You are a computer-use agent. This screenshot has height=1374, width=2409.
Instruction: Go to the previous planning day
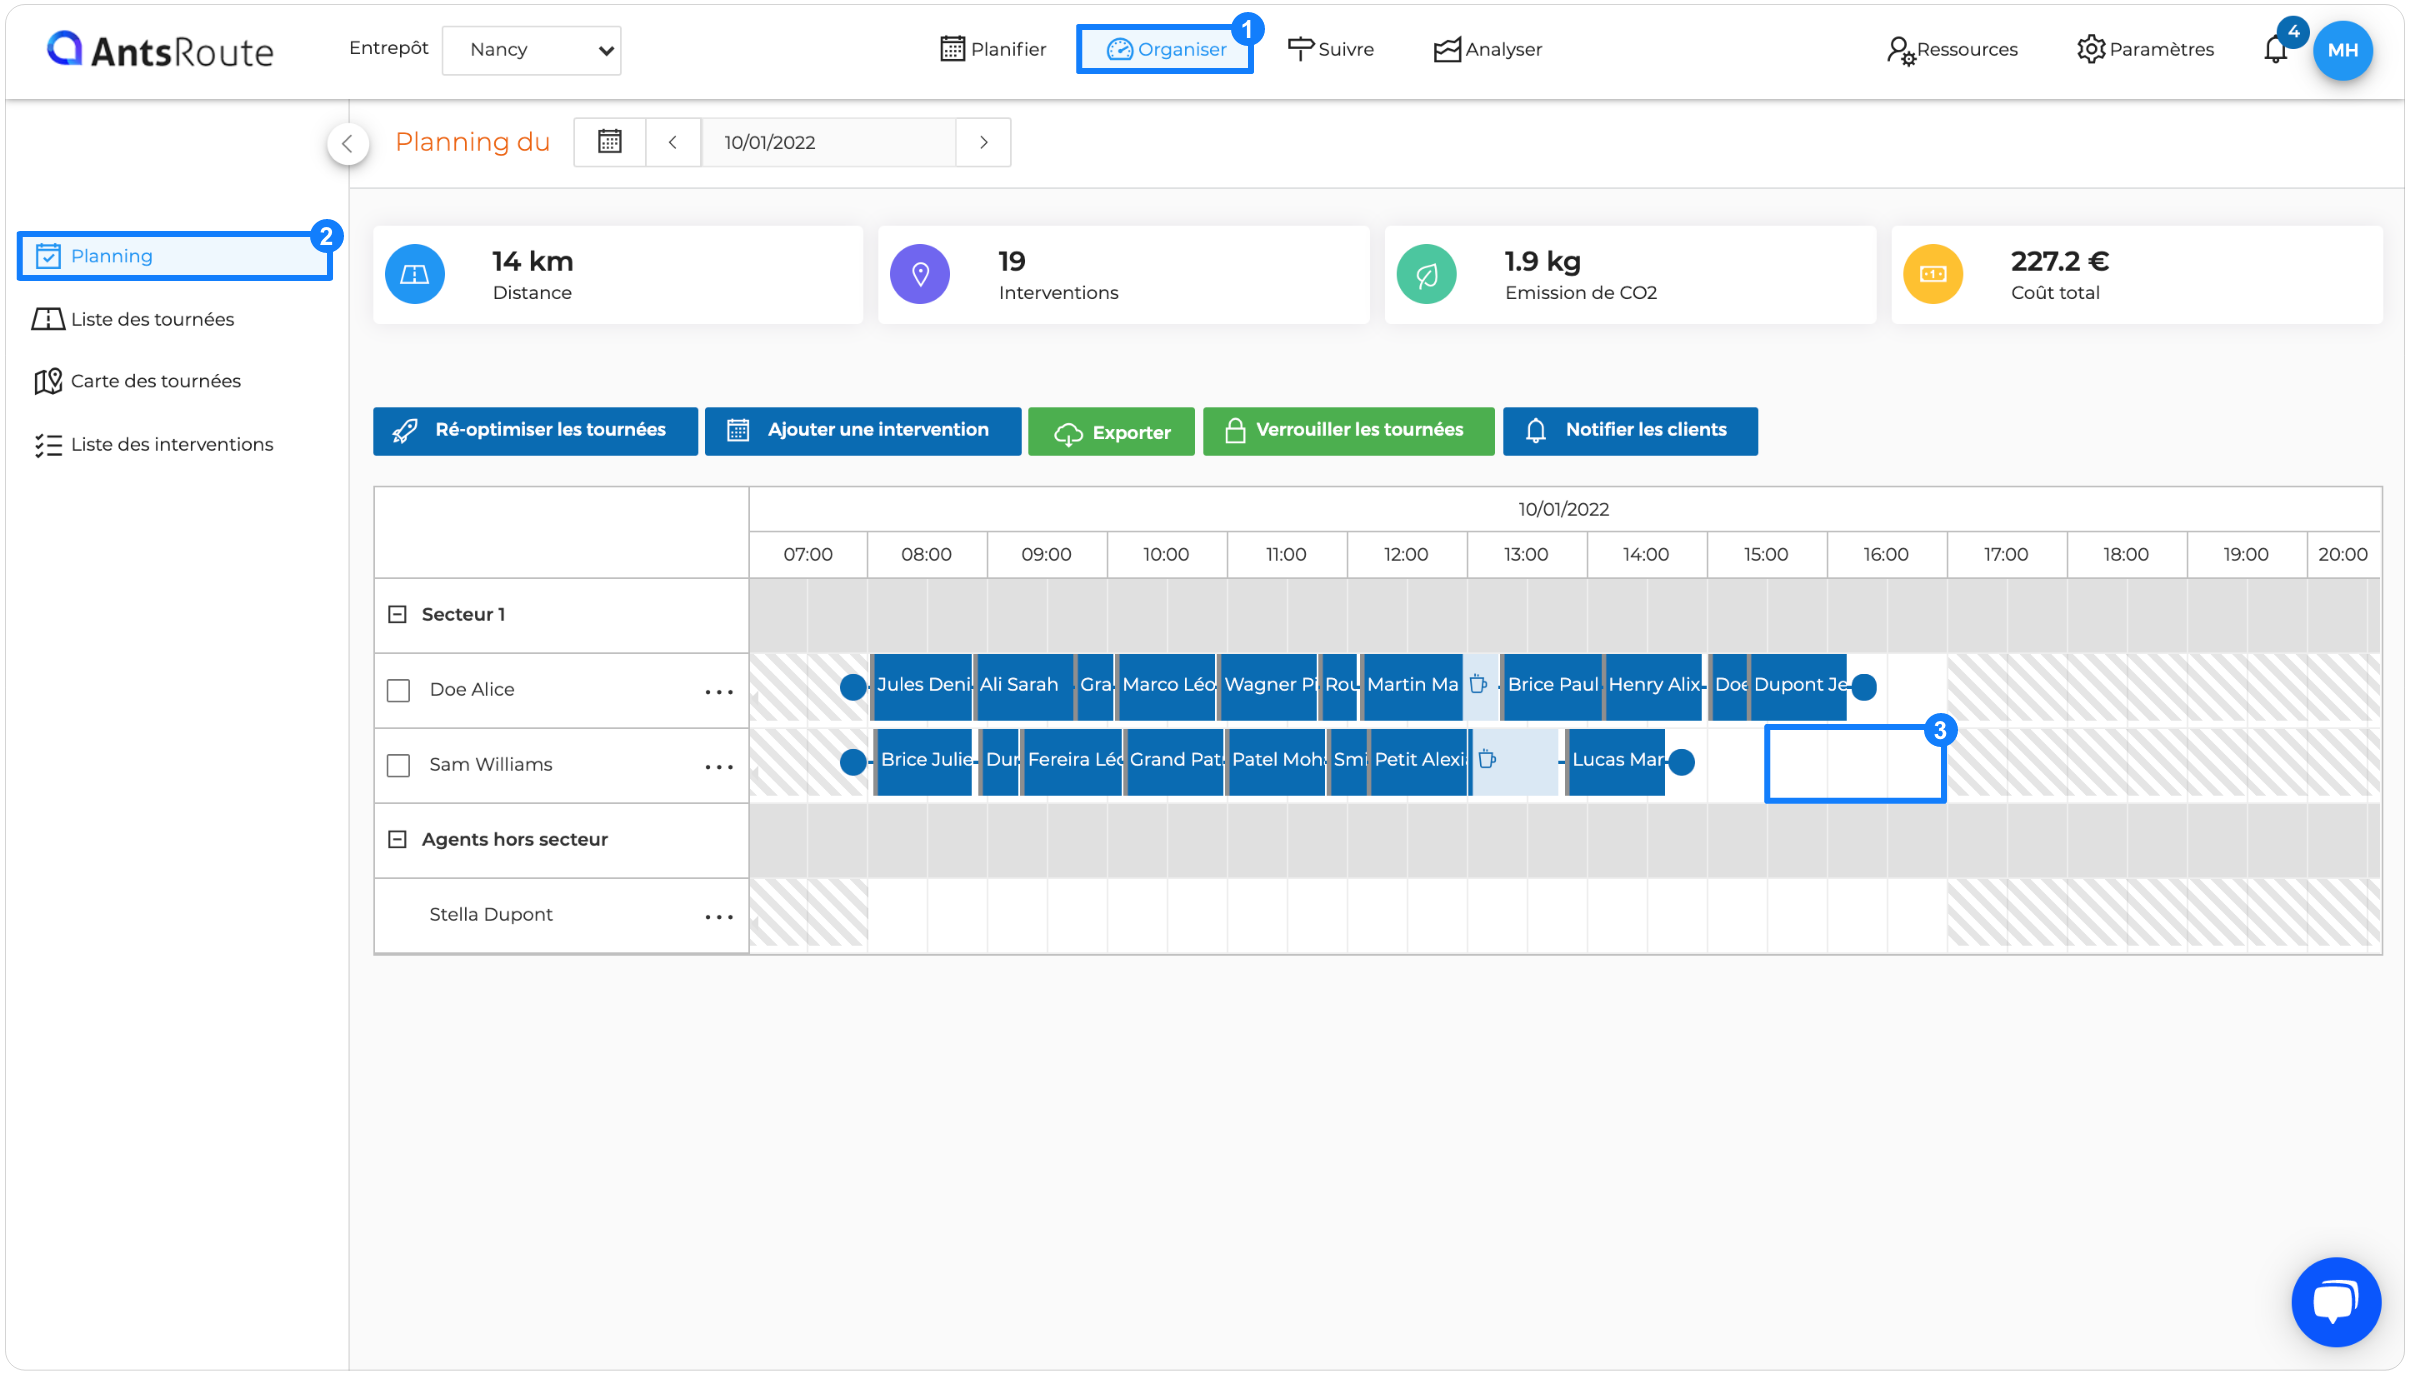pyautogui.click(x=673, y=142)
